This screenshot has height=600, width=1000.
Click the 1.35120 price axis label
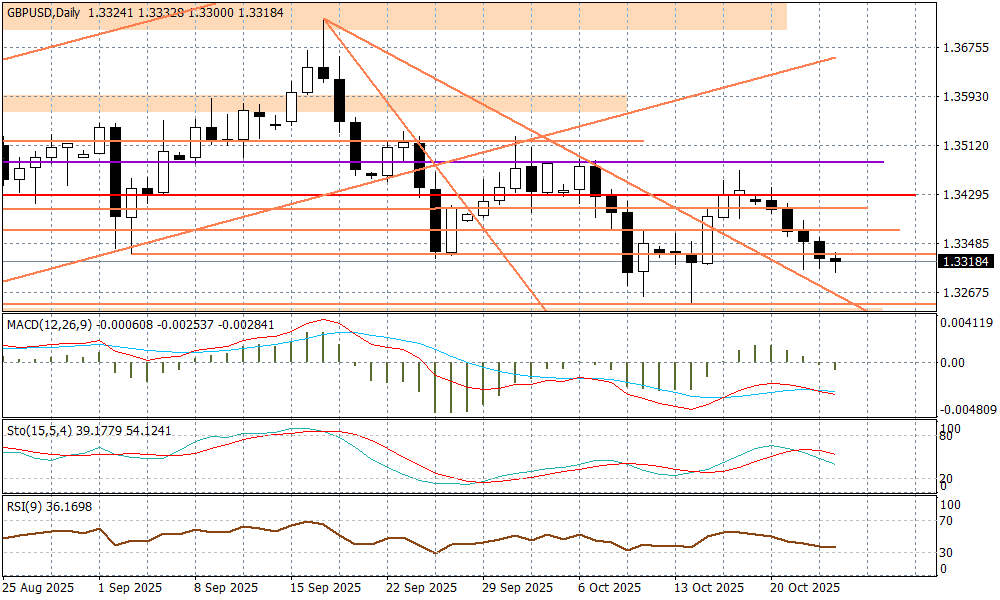coord(965,146)
